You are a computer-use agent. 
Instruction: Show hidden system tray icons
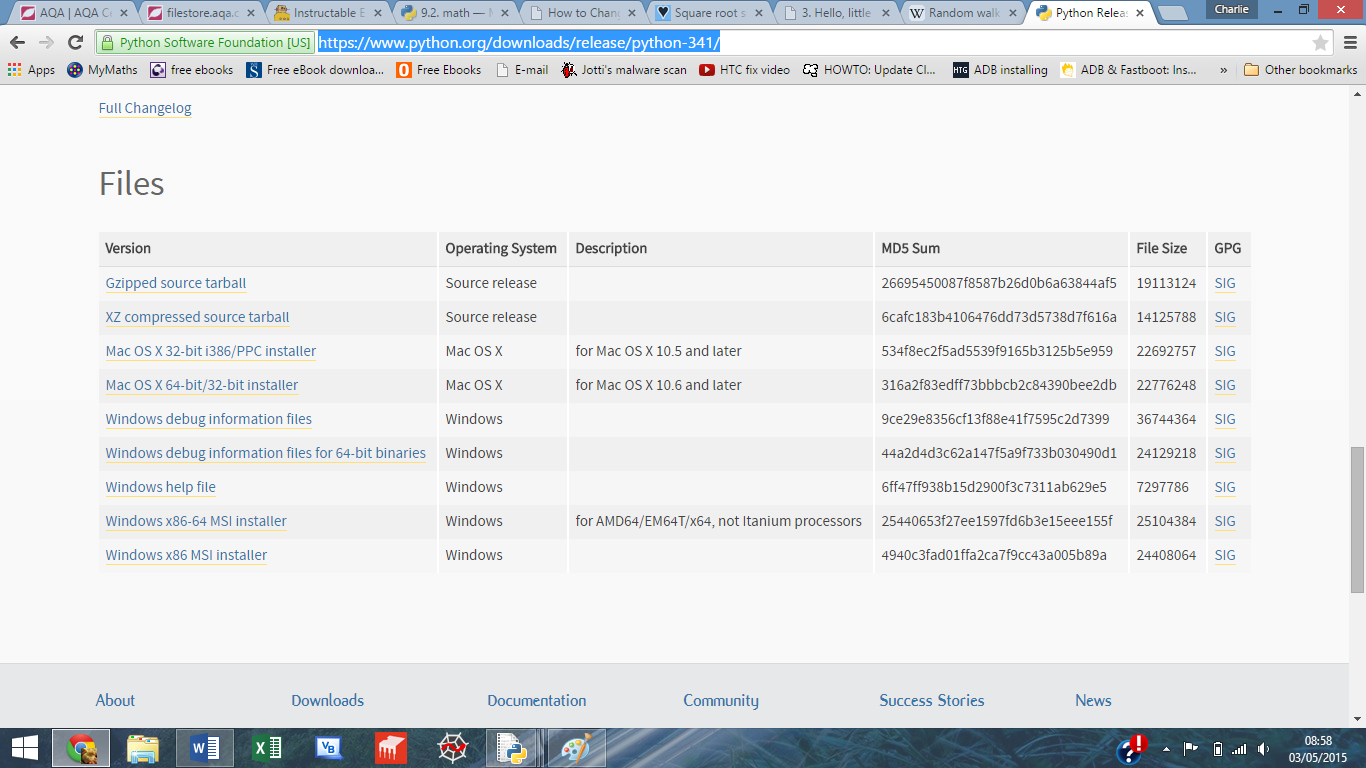coord(1166,748)
